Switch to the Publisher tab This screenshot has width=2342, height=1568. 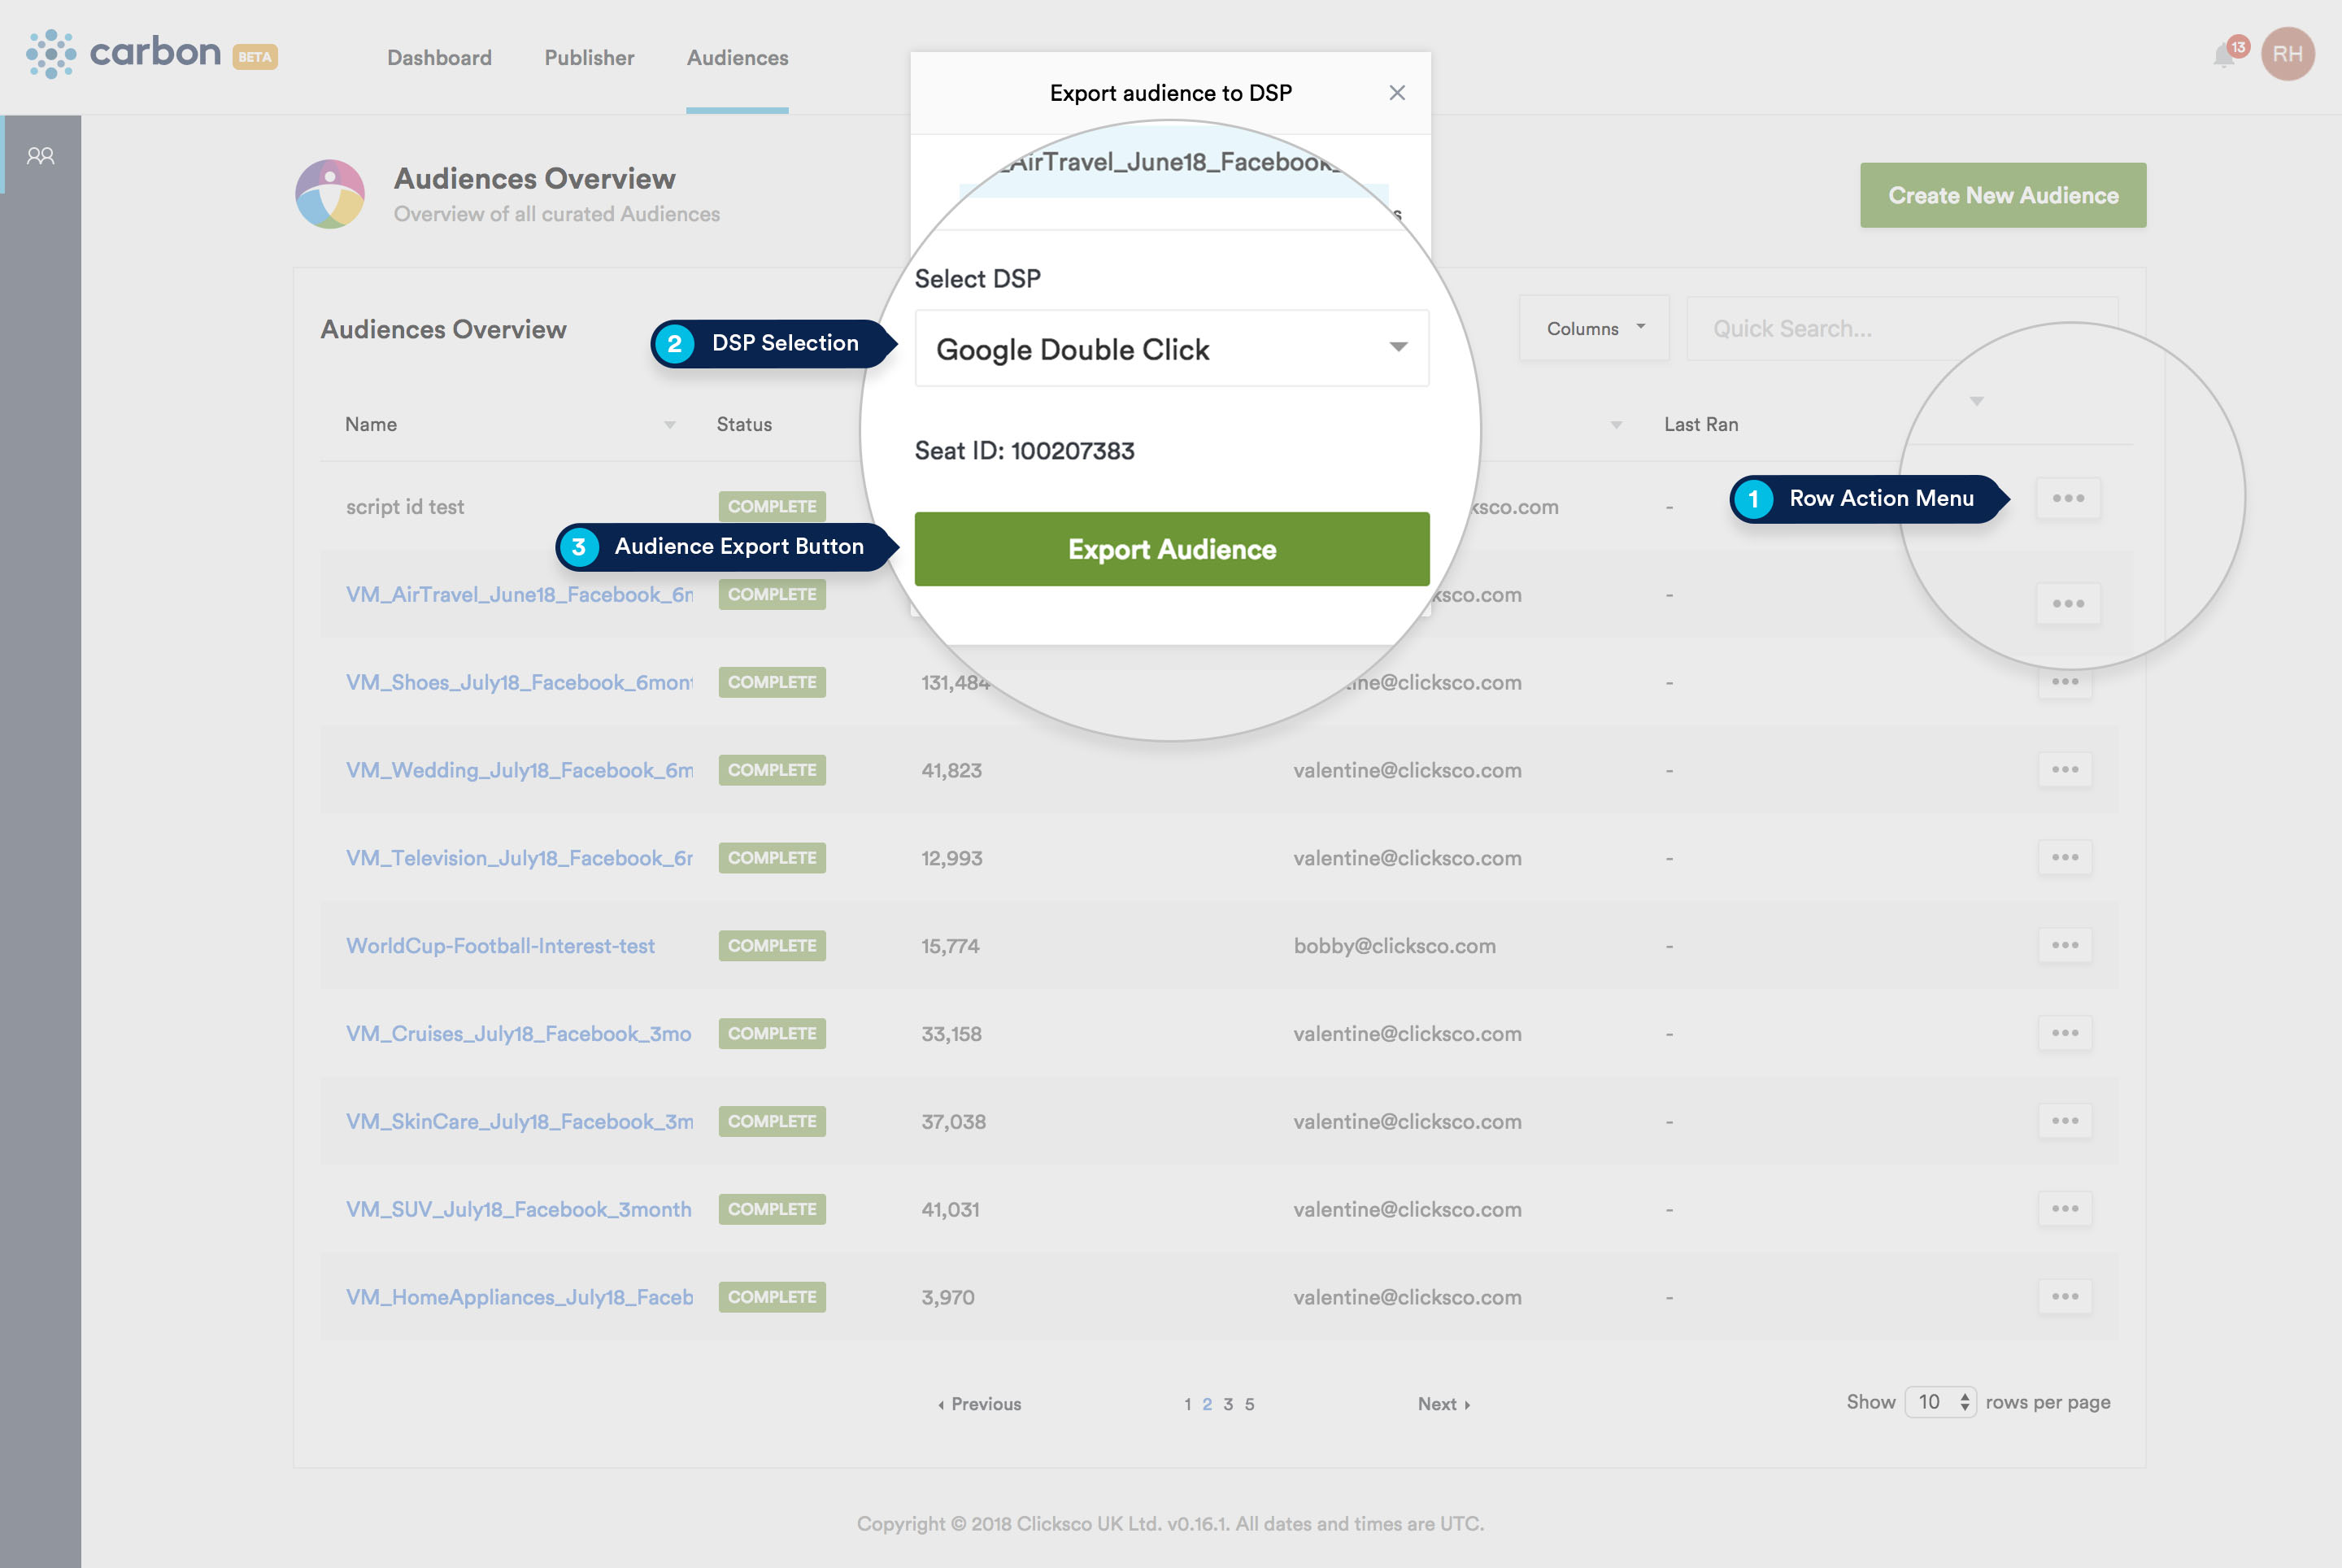[x=589, y=58]
